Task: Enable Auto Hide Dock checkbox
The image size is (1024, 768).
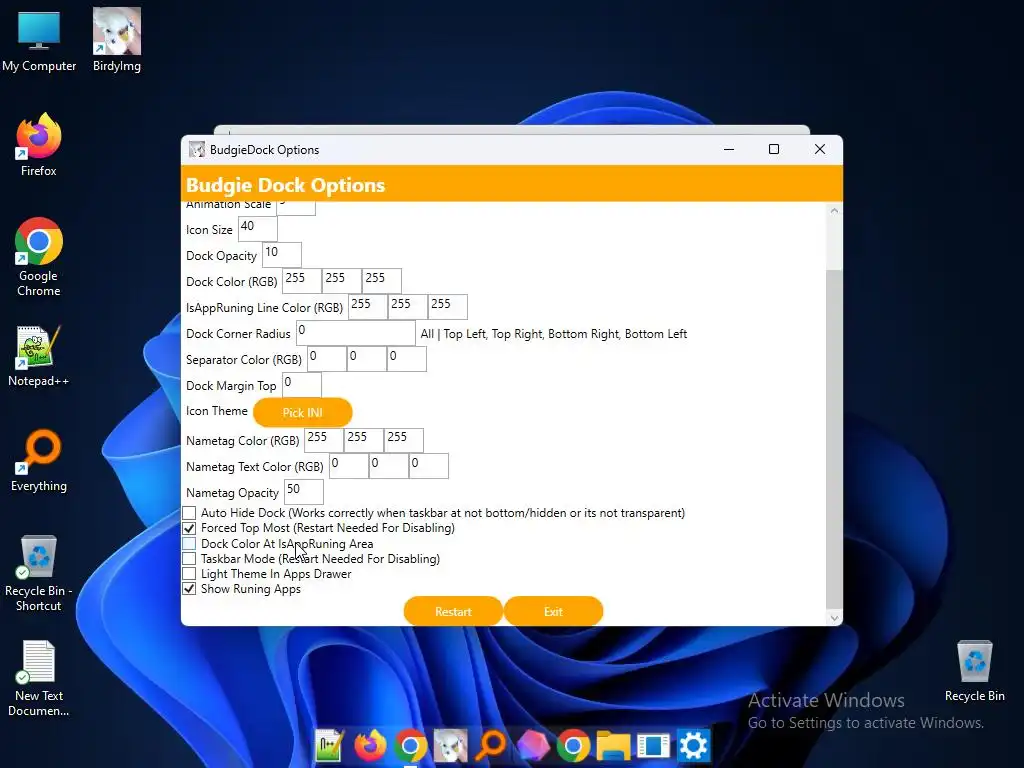Action: pyautogui.click(x=189, y=513)
